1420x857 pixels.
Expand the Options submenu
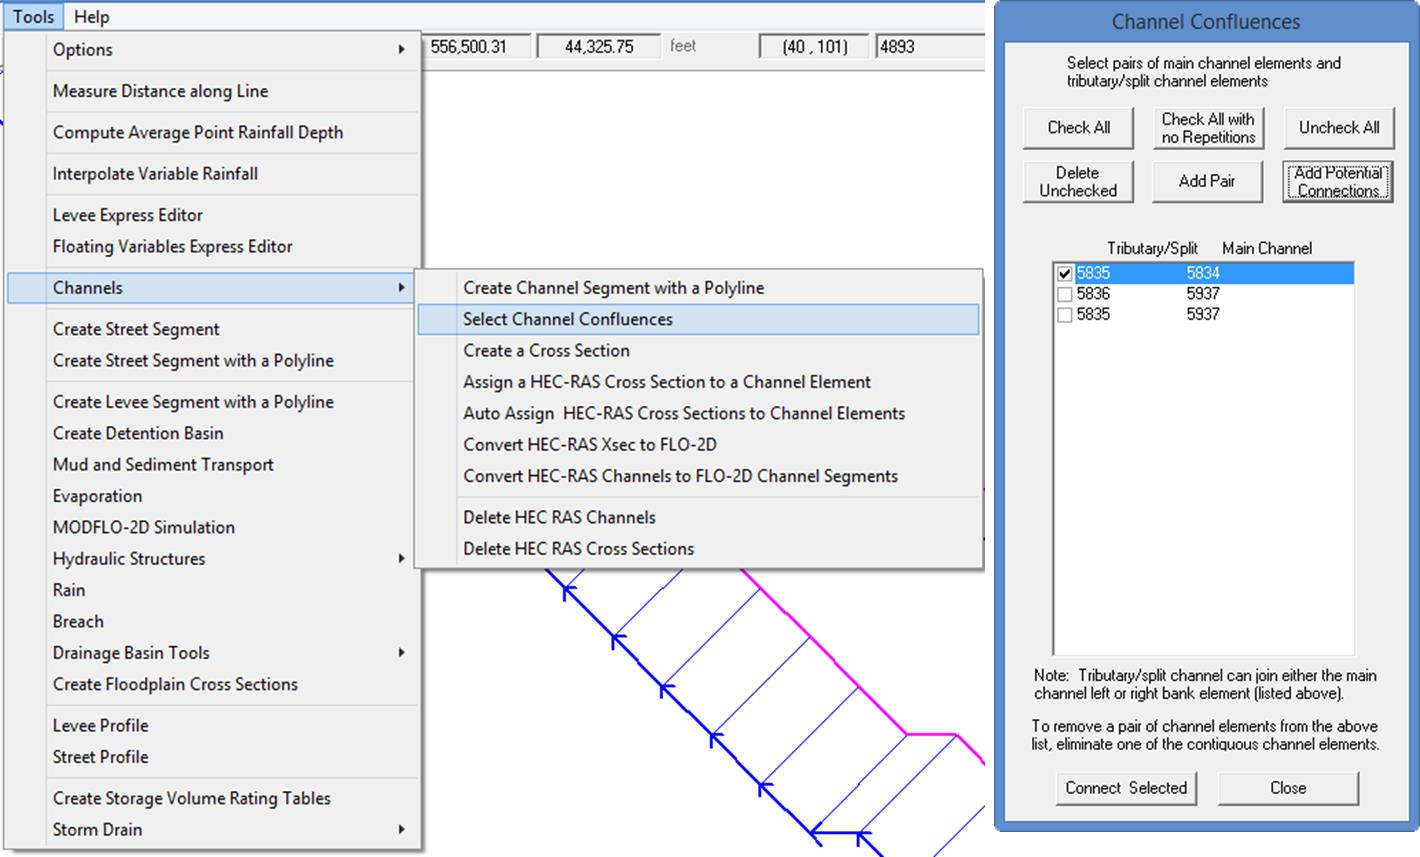(x=228, y=50)
